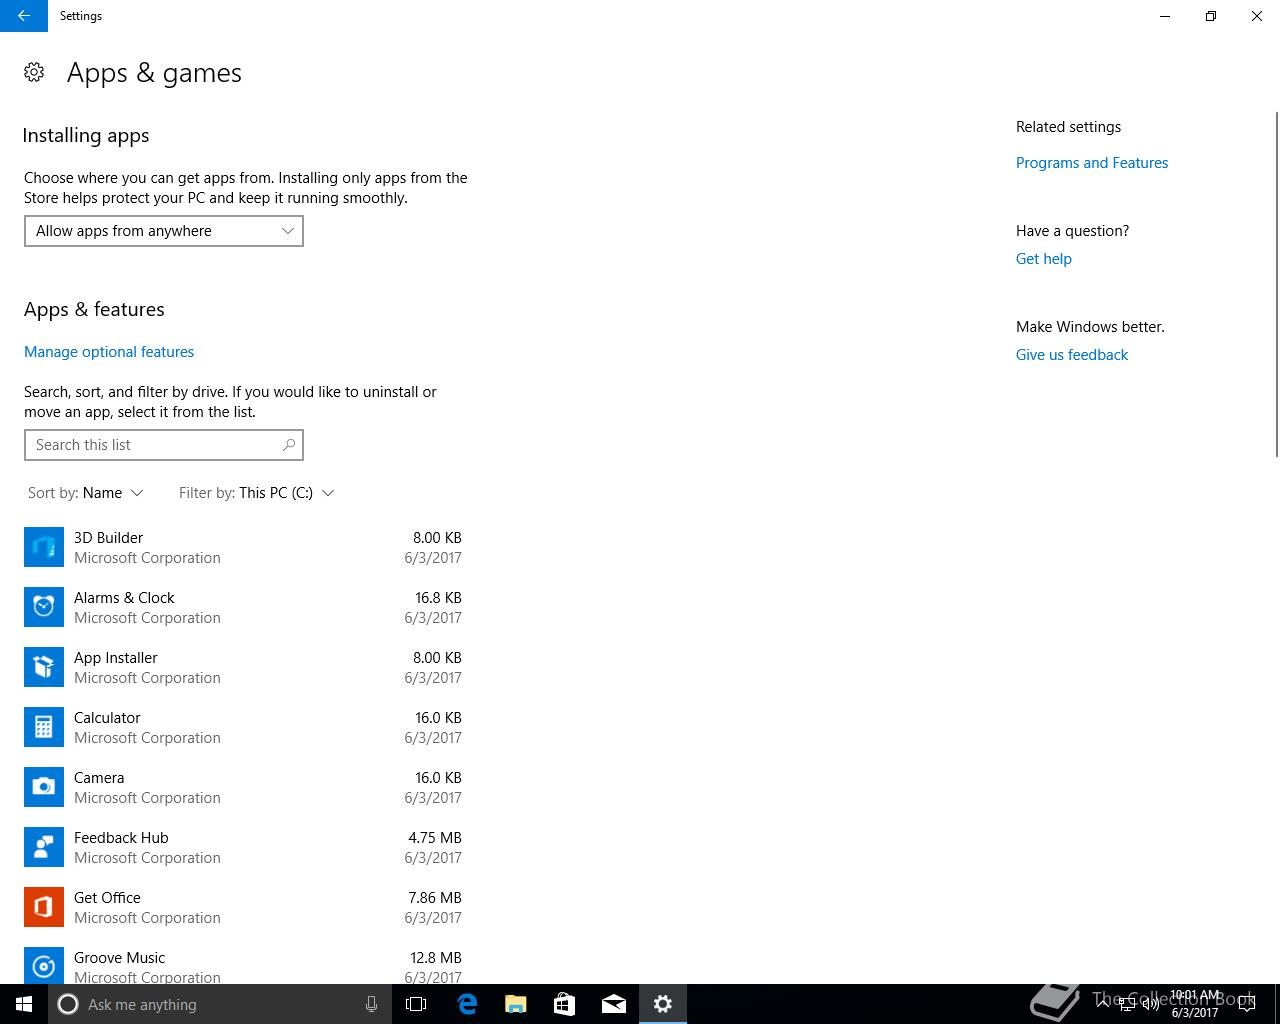Open Filter by This PC (C:) dropdown
This screenshot has width=1280, height=1024.
pyautogui.click(x=257, y=493)
